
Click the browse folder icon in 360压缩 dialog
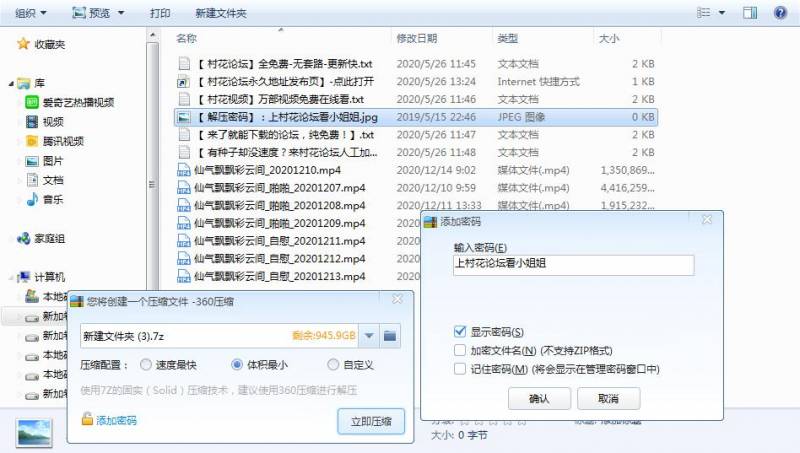(x=391, y=335)
